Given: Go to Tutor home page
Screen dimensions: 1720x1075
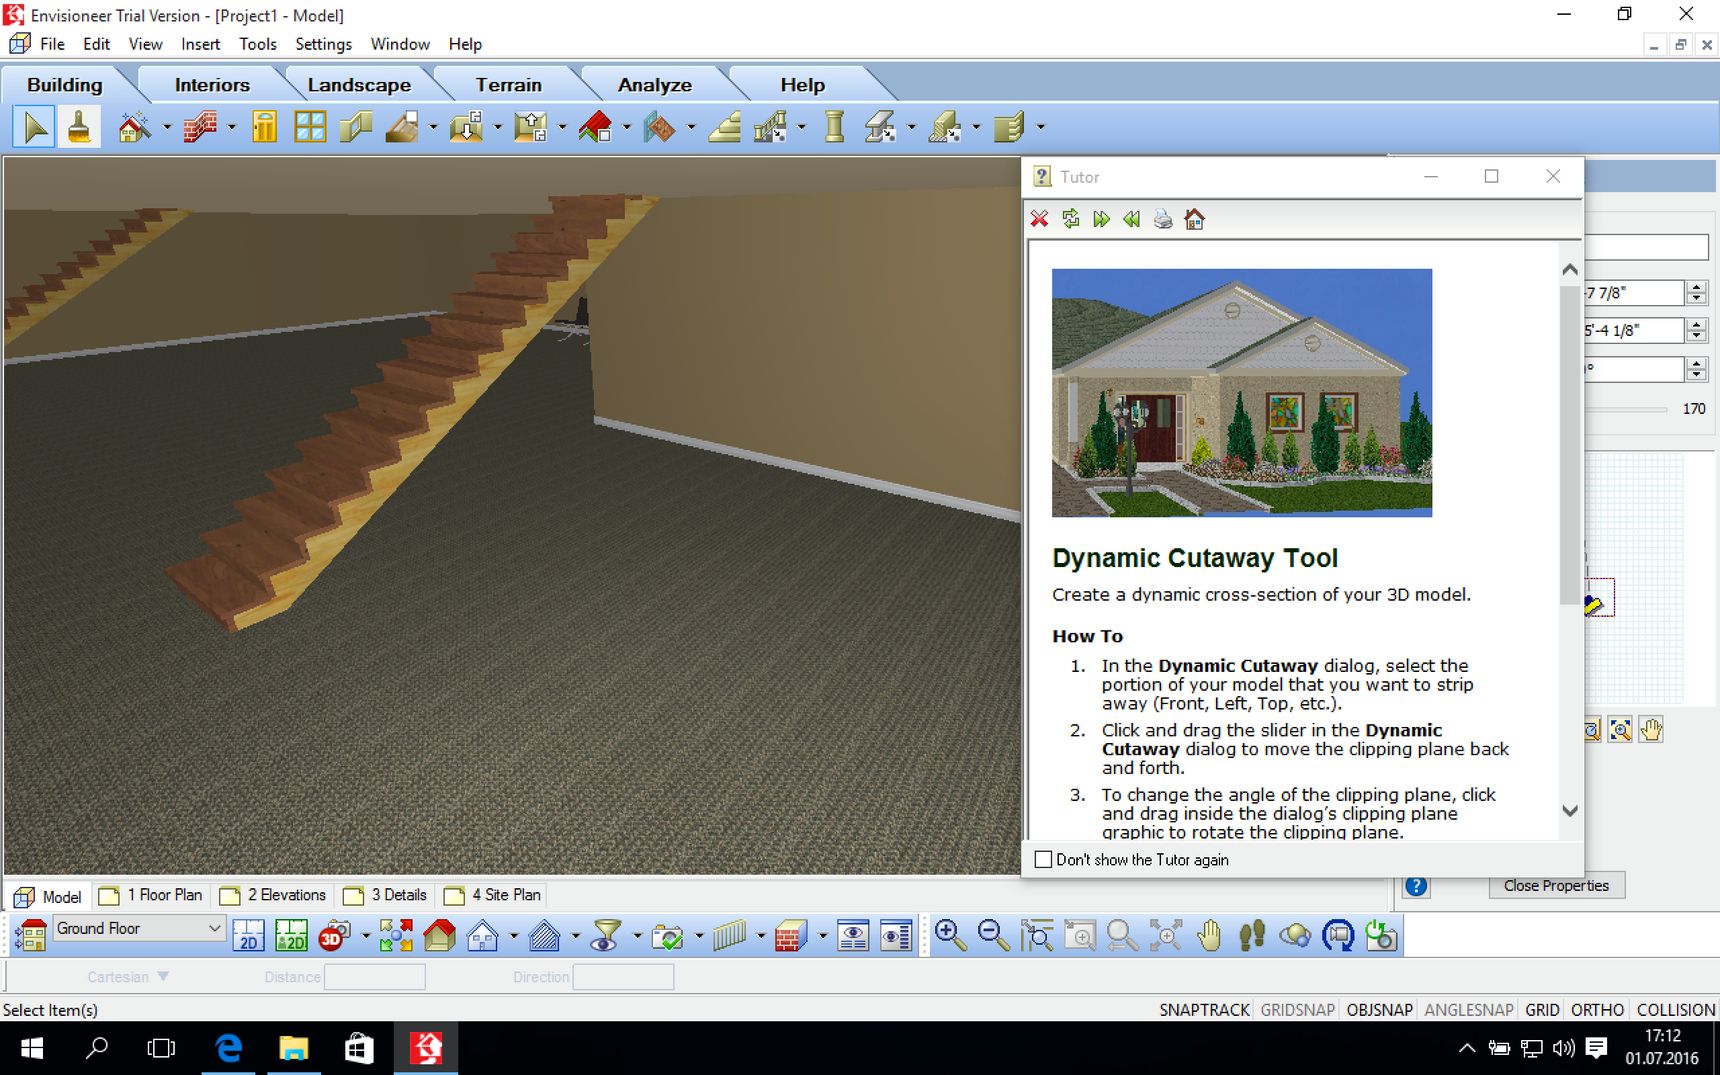Looking at the screenshot, I should [x=1194, y=219].
